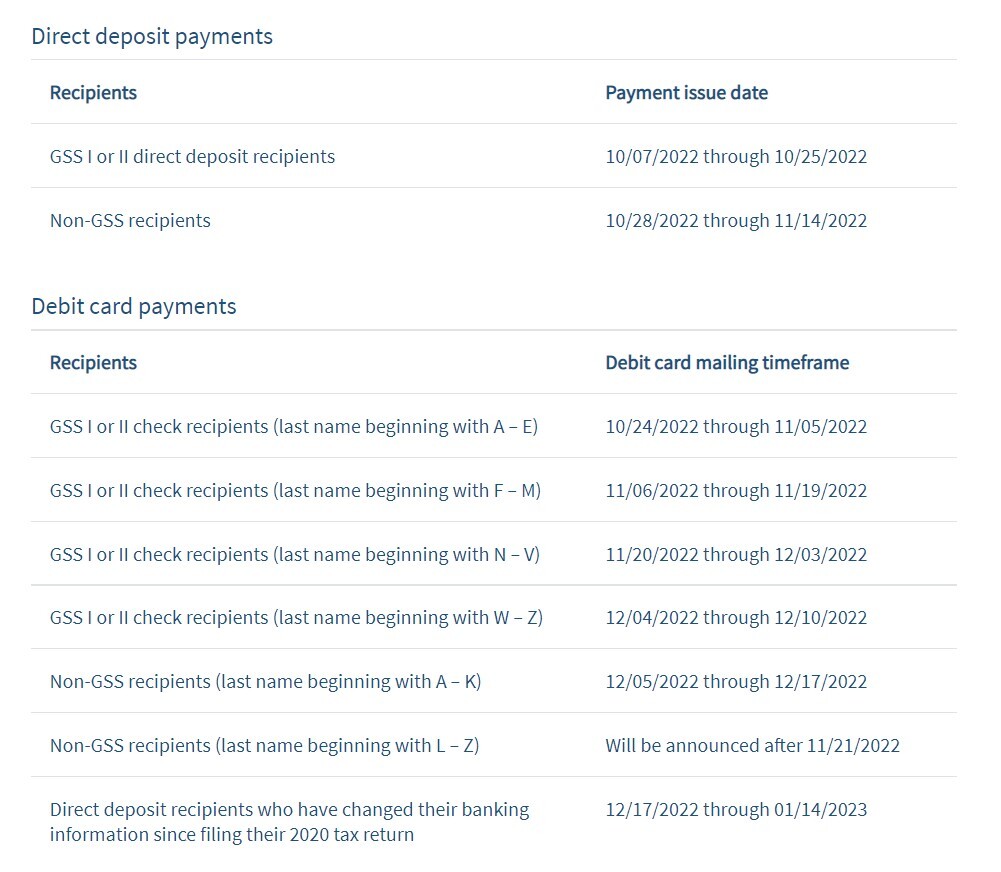The height and width of the screenshot is (872, 1001).
Task: Click the "Debit card payments" heading
Action: (x=134, y=306)
